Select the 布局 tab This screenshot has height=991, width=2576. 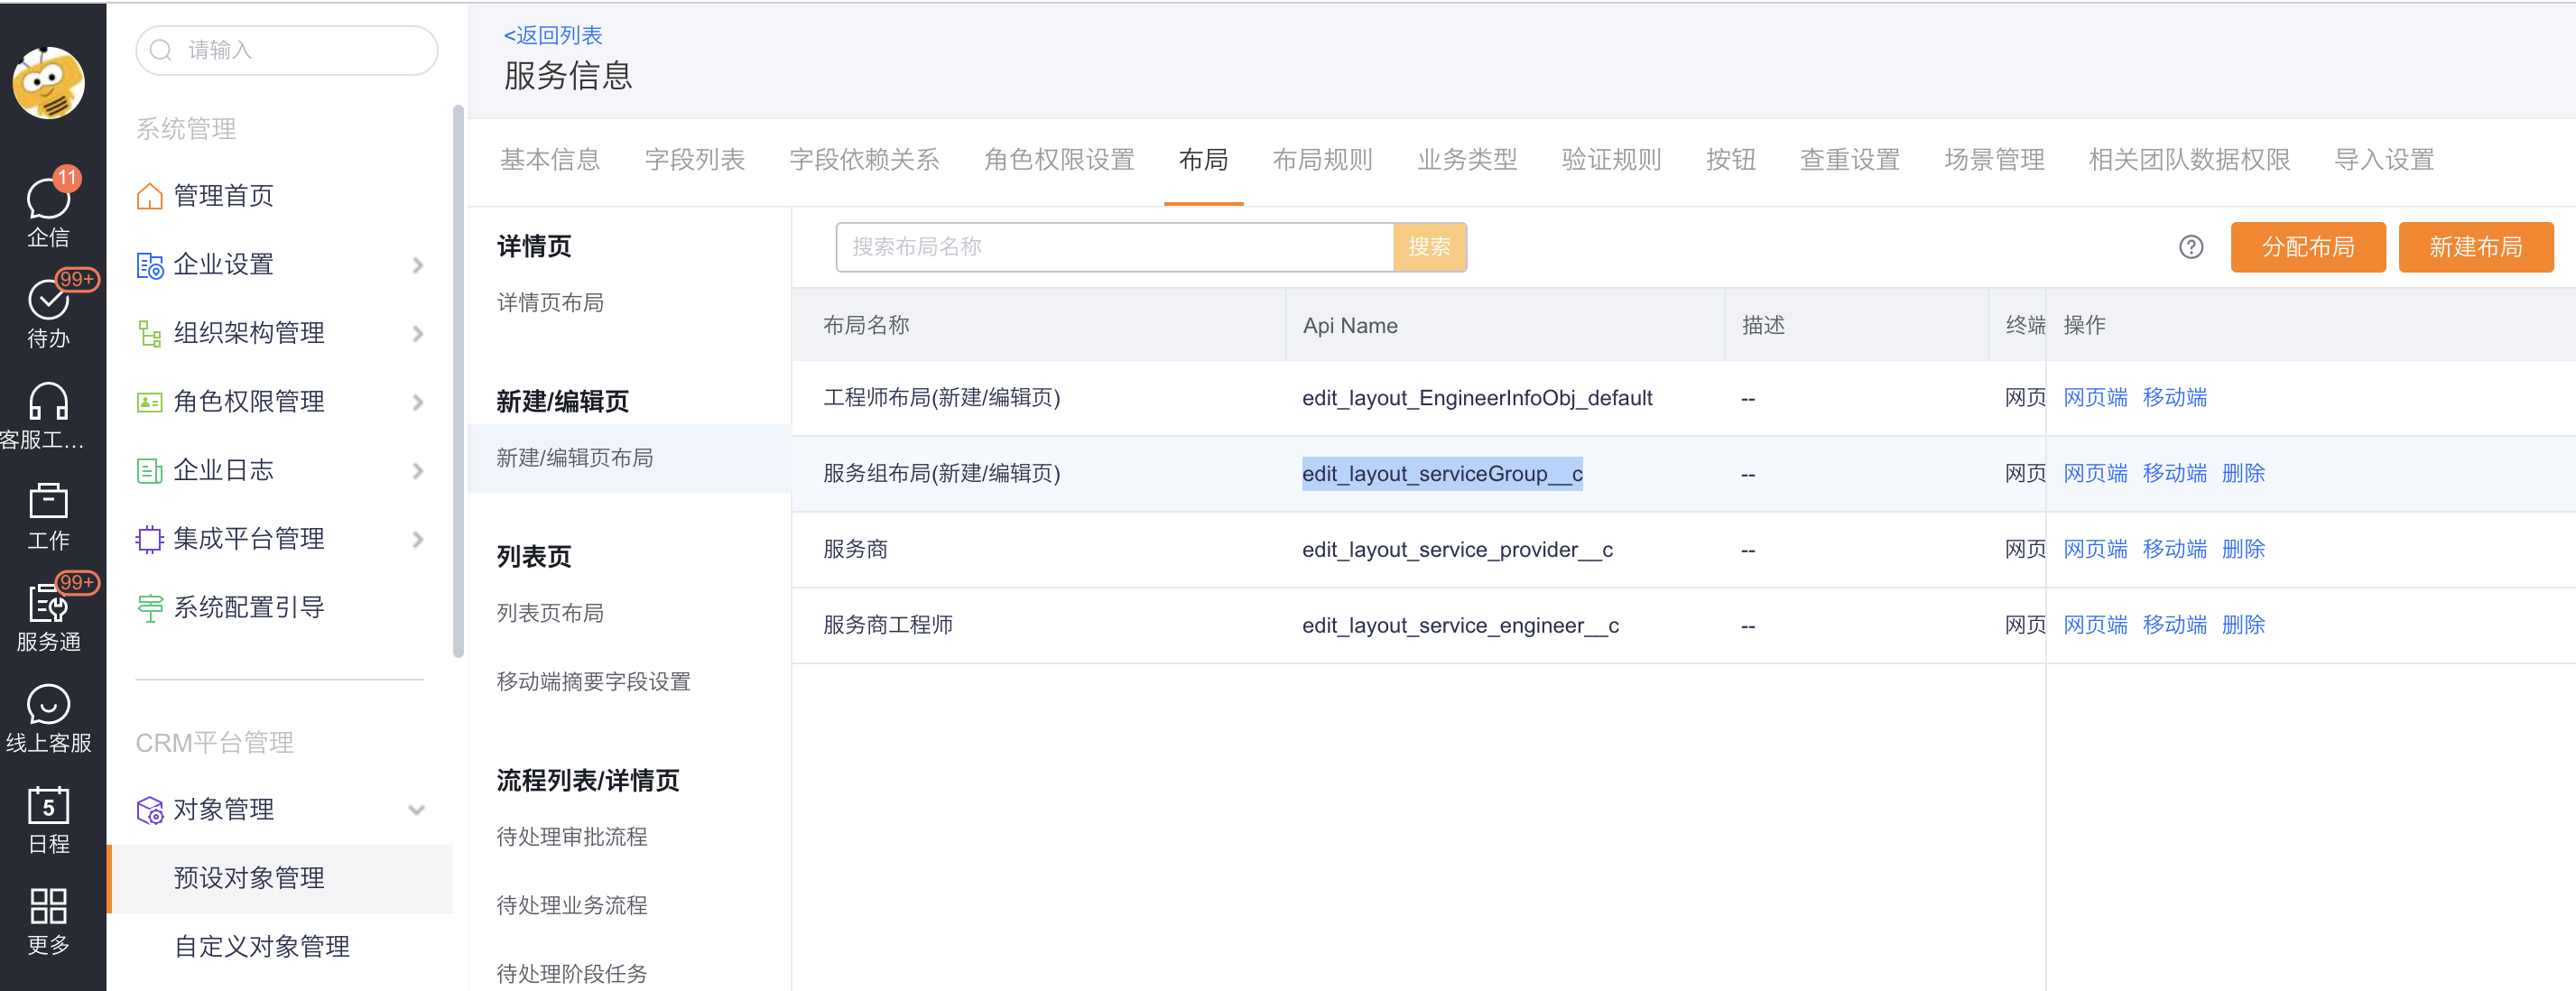tap(1203, 160)
